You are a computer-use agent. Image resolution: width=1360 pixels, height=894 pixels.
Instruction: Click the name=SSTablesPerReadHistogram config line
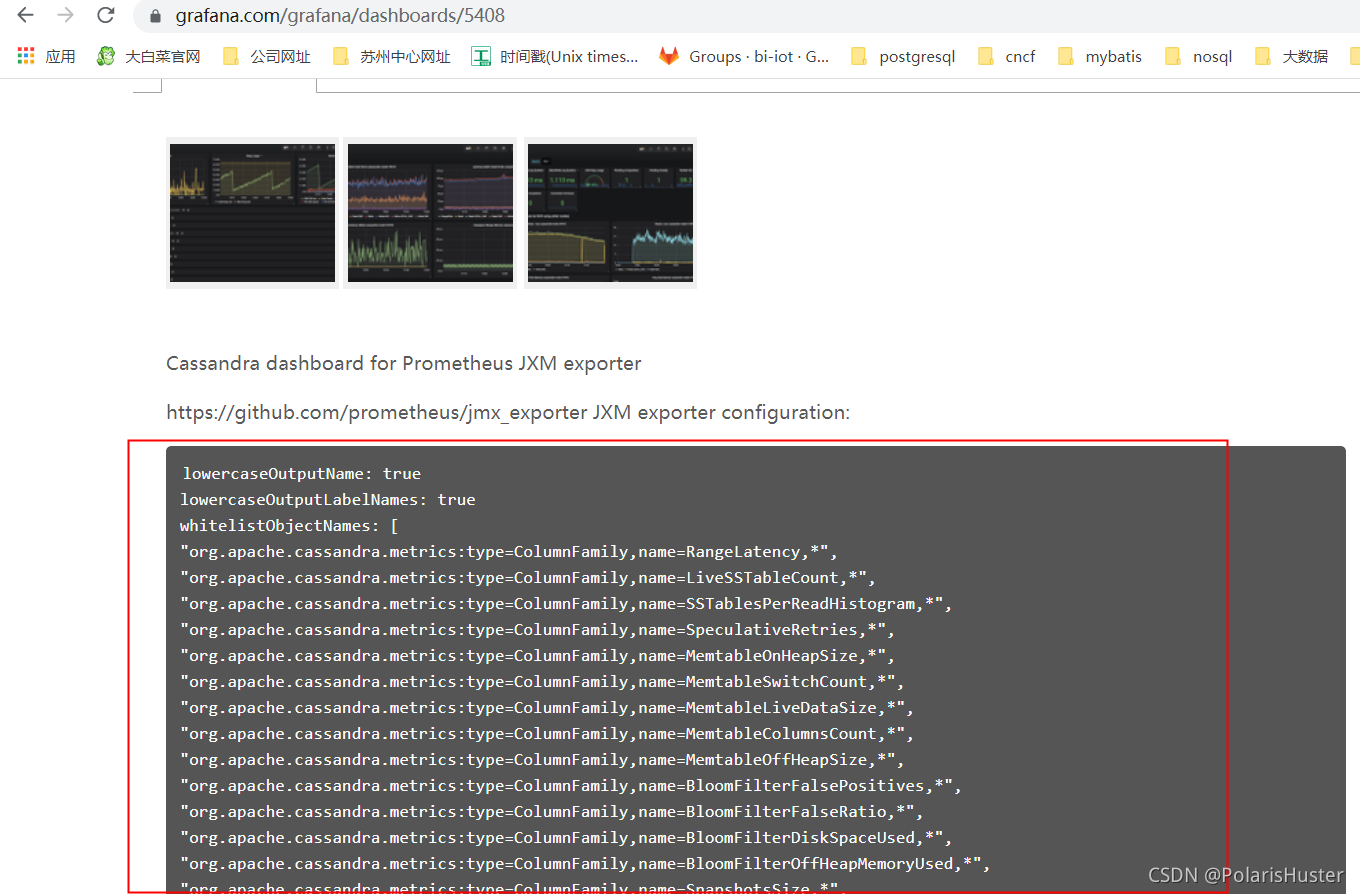pos(566,604)
